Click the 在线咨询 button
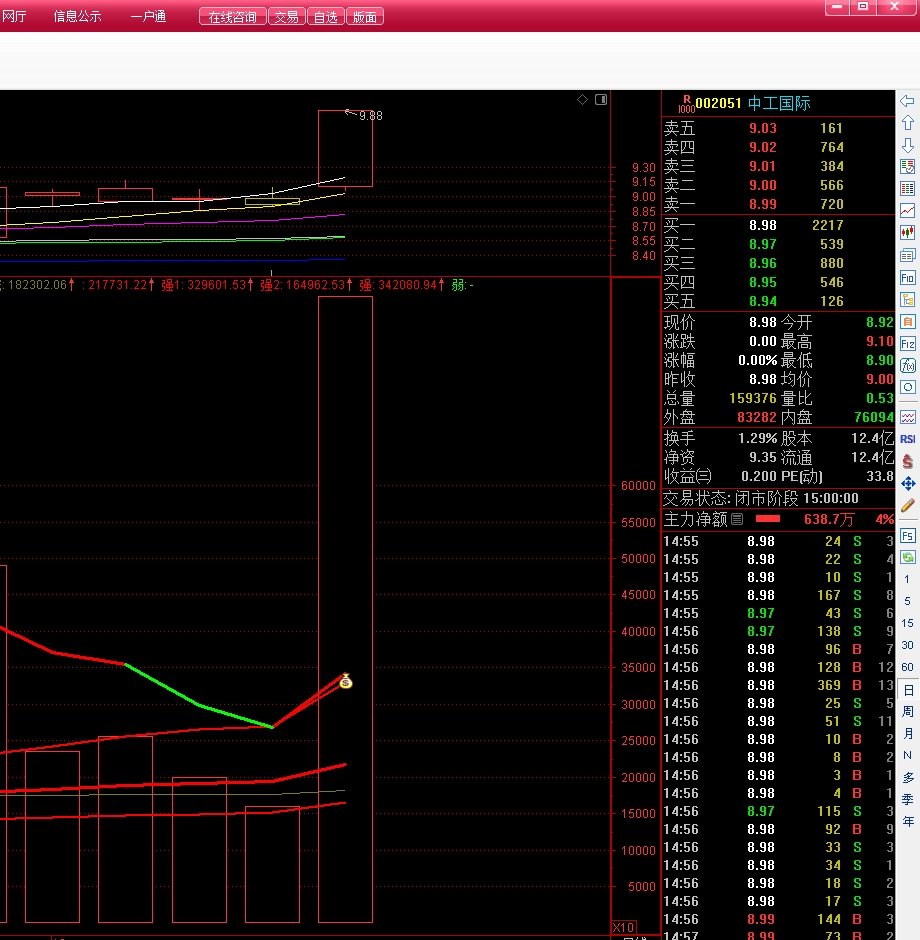Screen dimensions: 920x940 [x=232, y=17]
